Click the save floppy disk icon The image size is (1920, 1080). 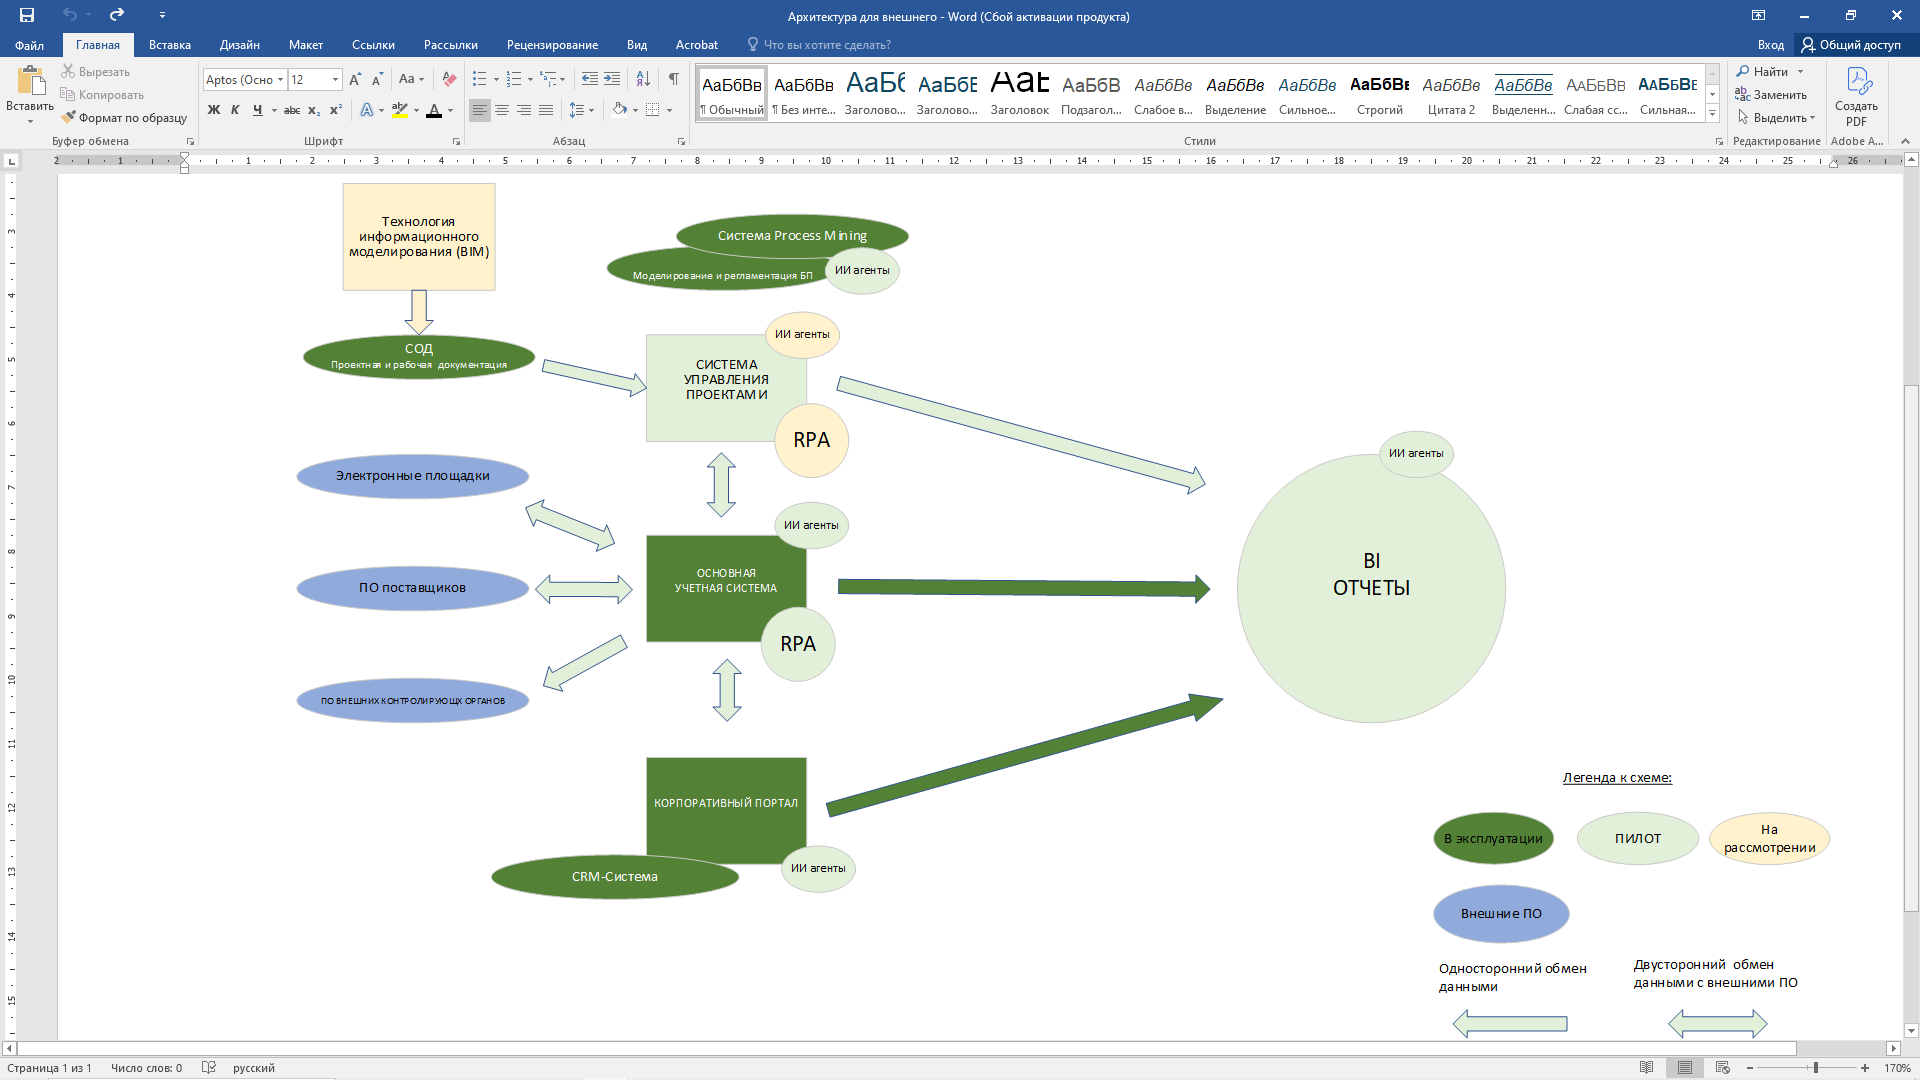27,15
